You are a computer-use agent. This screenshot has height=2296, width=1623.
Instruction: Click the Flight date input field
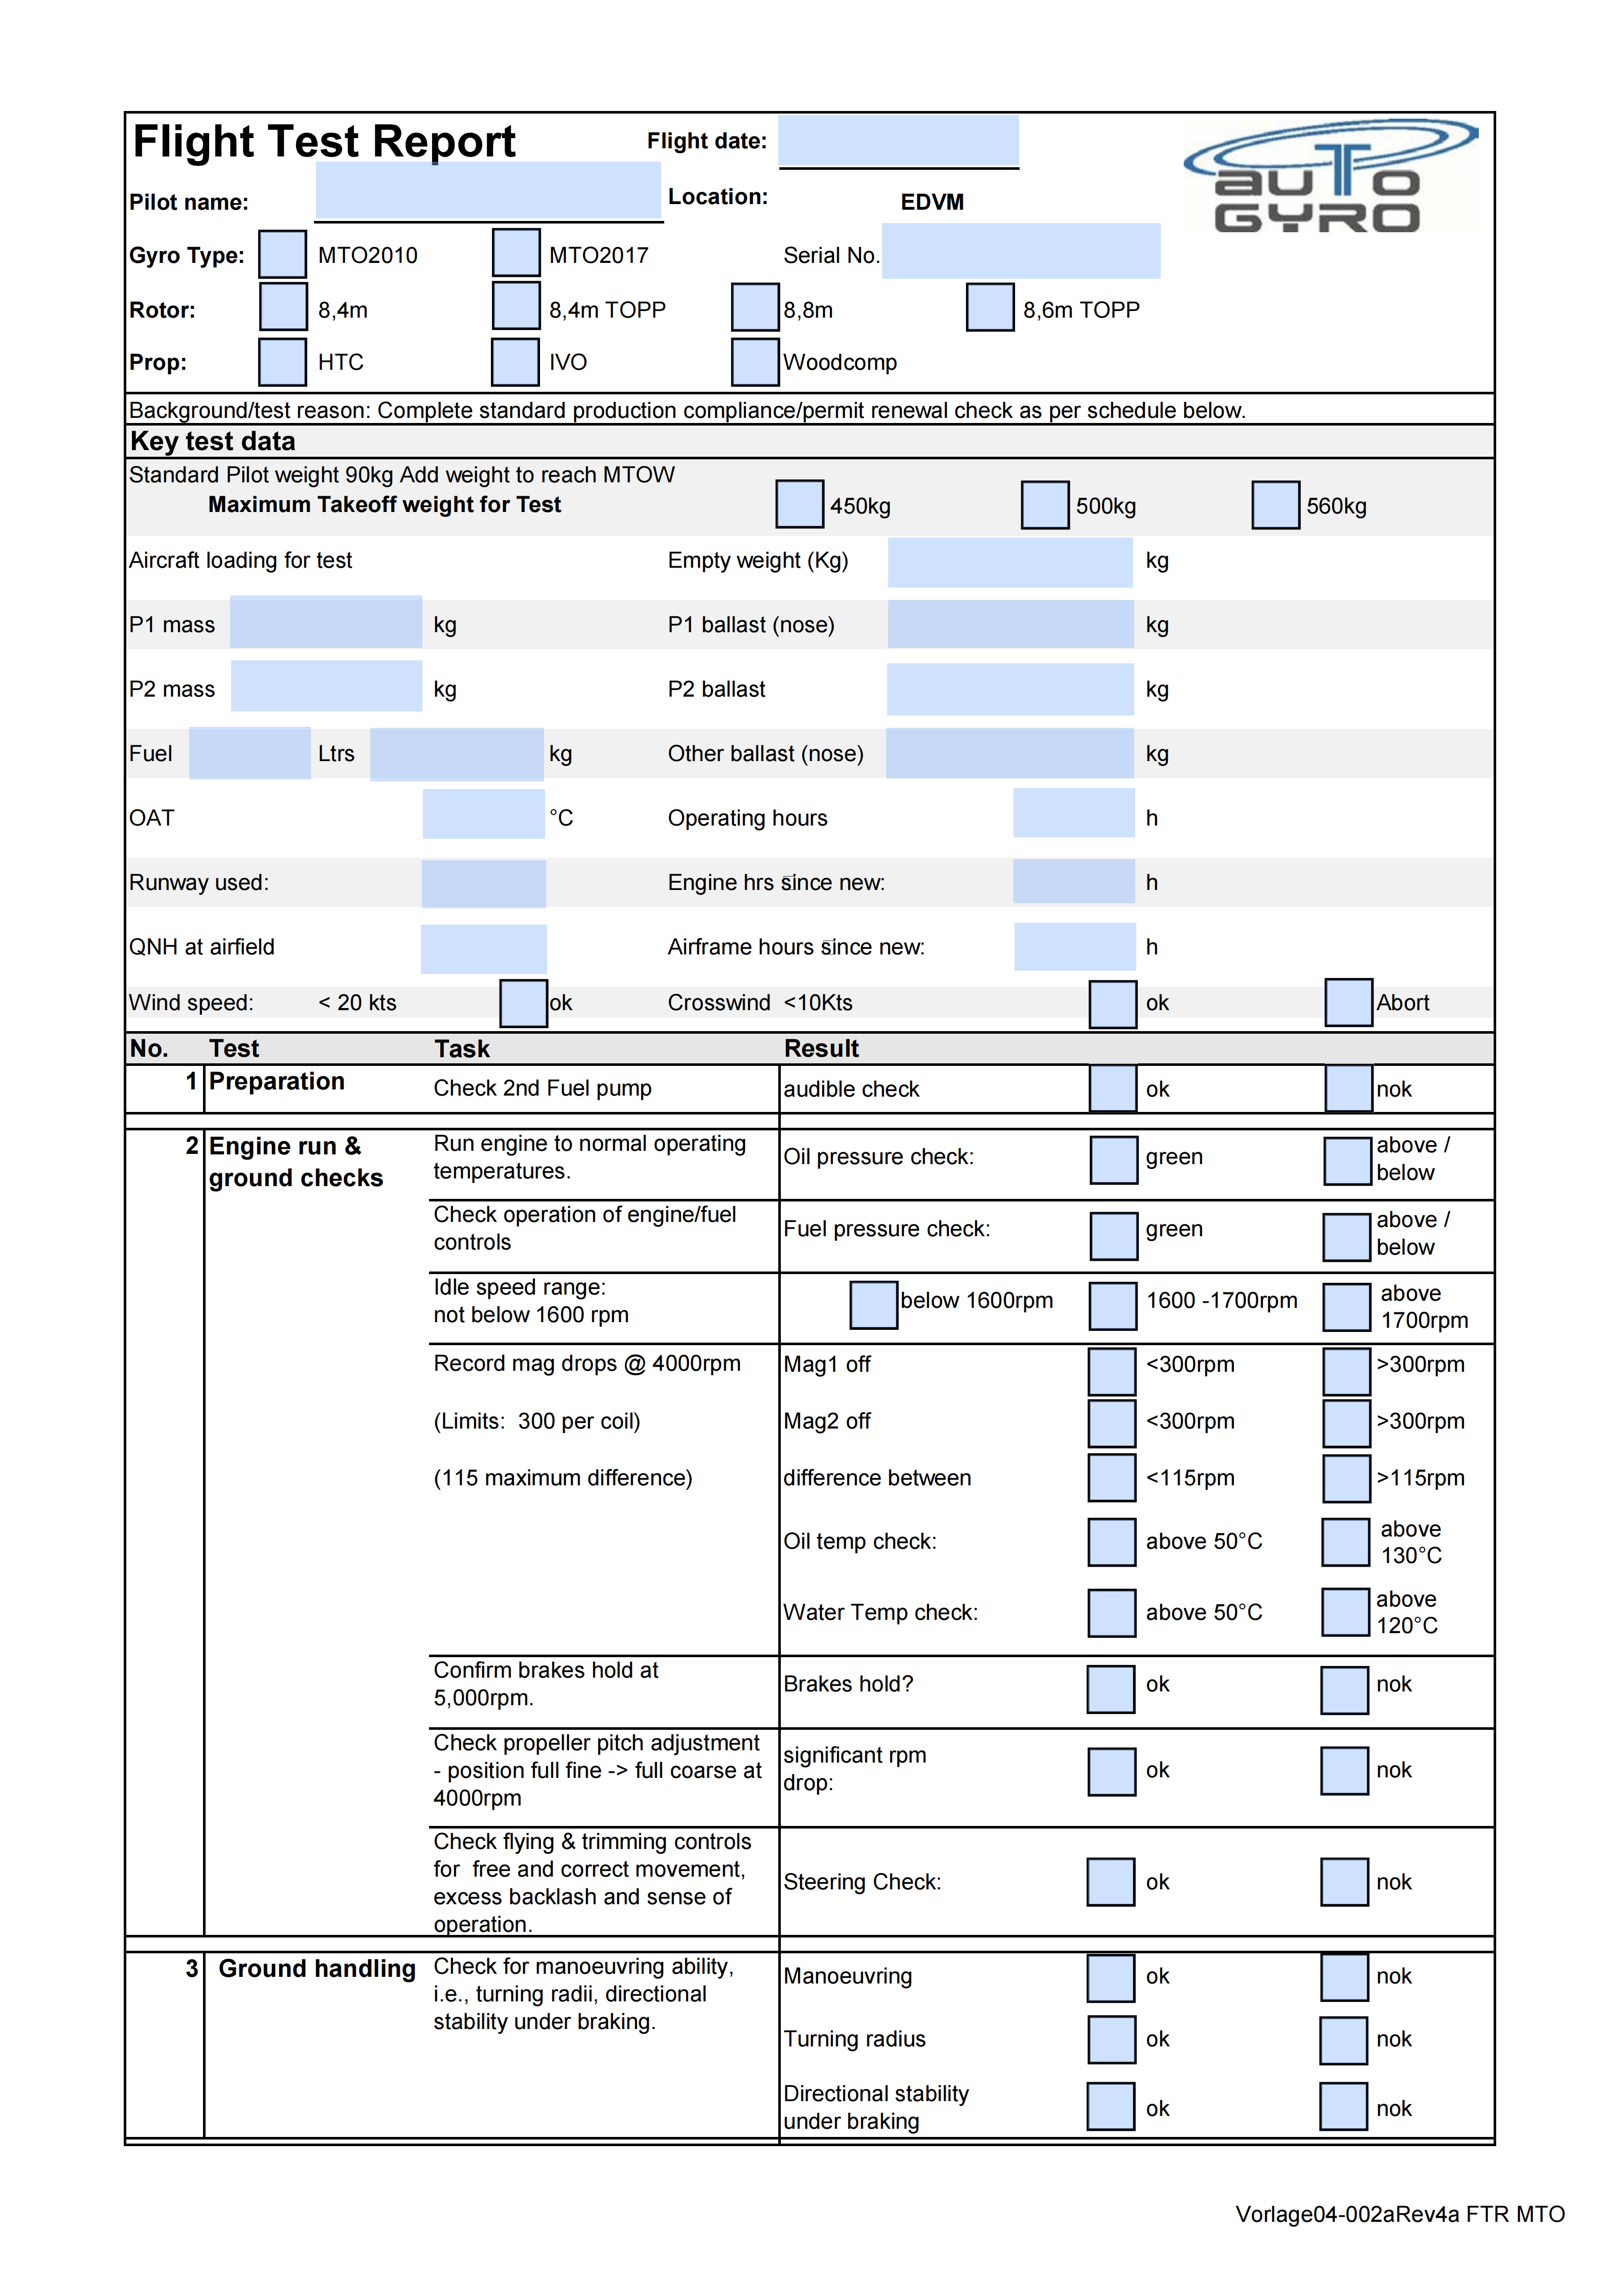[898, 140]
